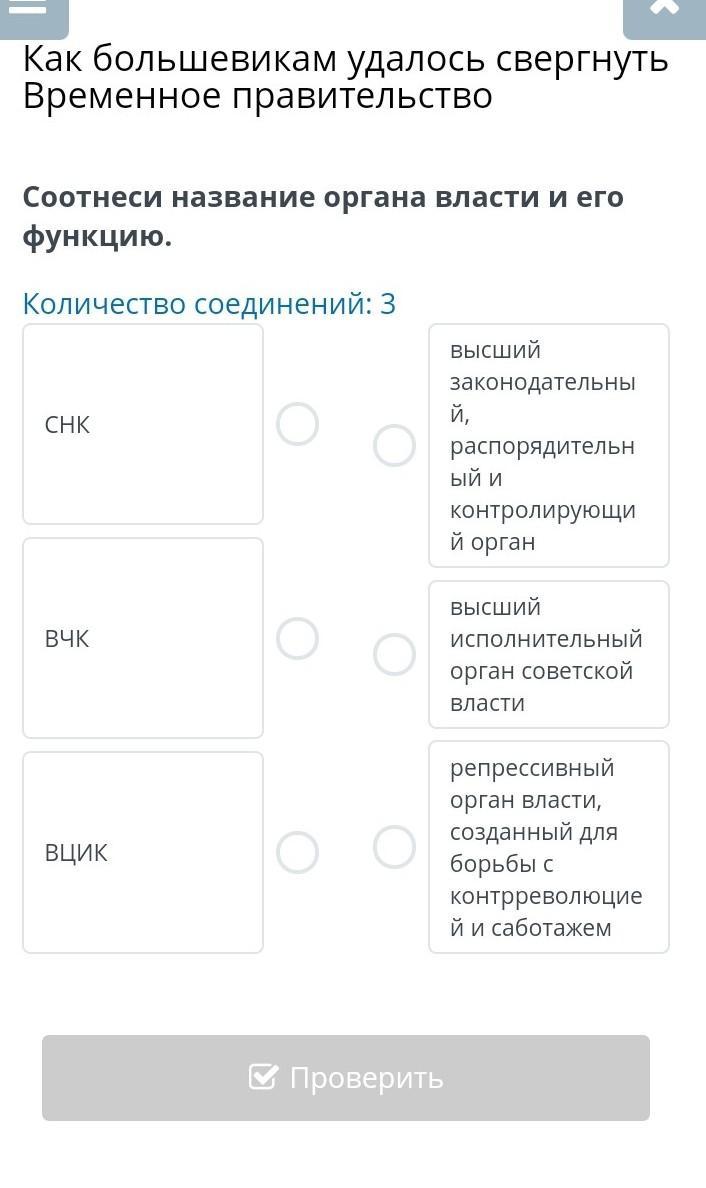The height and width of the screenshot is (1188, 706).
Task: Open the hamburger menu icon
Action: coord(34,15)
